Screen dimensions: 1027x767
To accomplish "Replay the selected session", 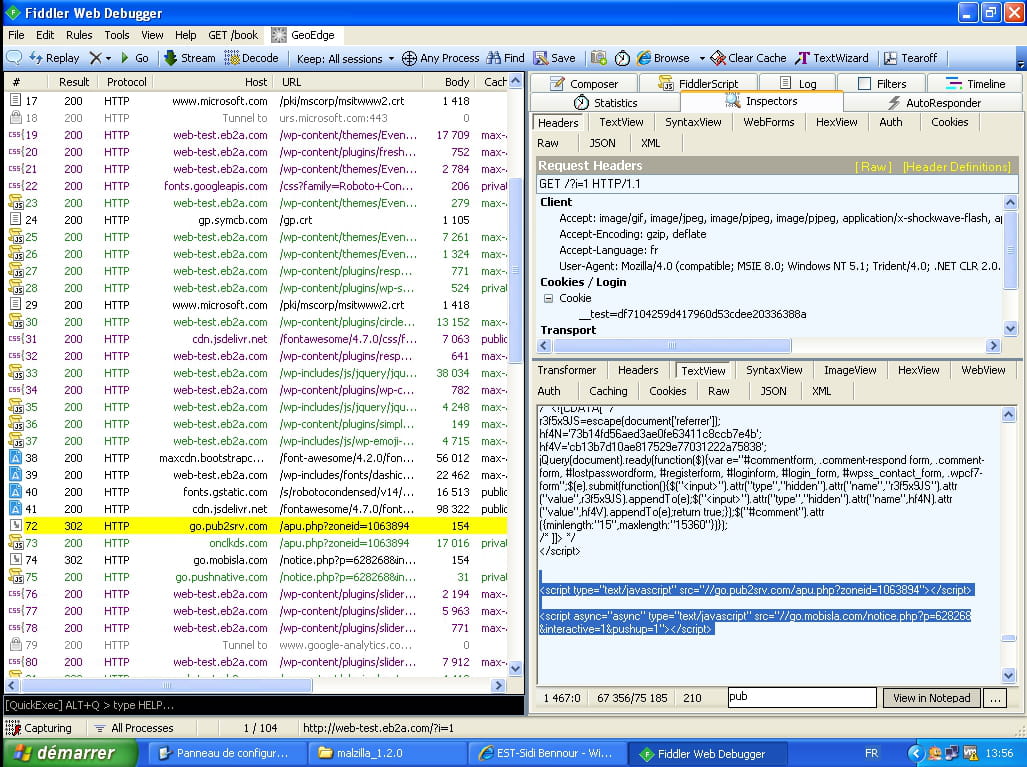I will 55,58.
